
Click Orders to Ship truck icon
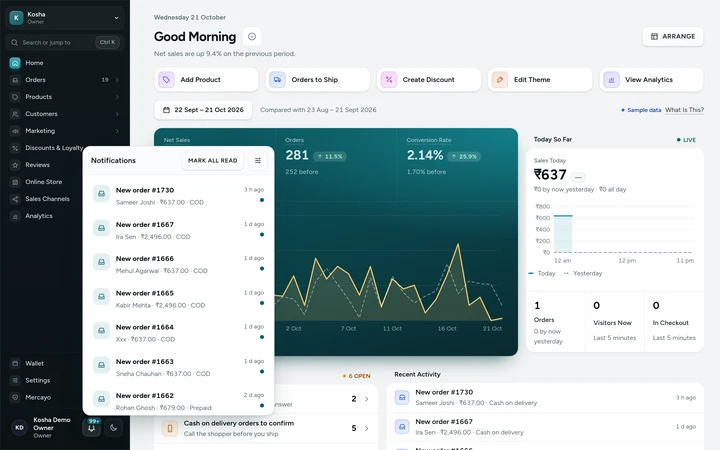pos(277,79)
